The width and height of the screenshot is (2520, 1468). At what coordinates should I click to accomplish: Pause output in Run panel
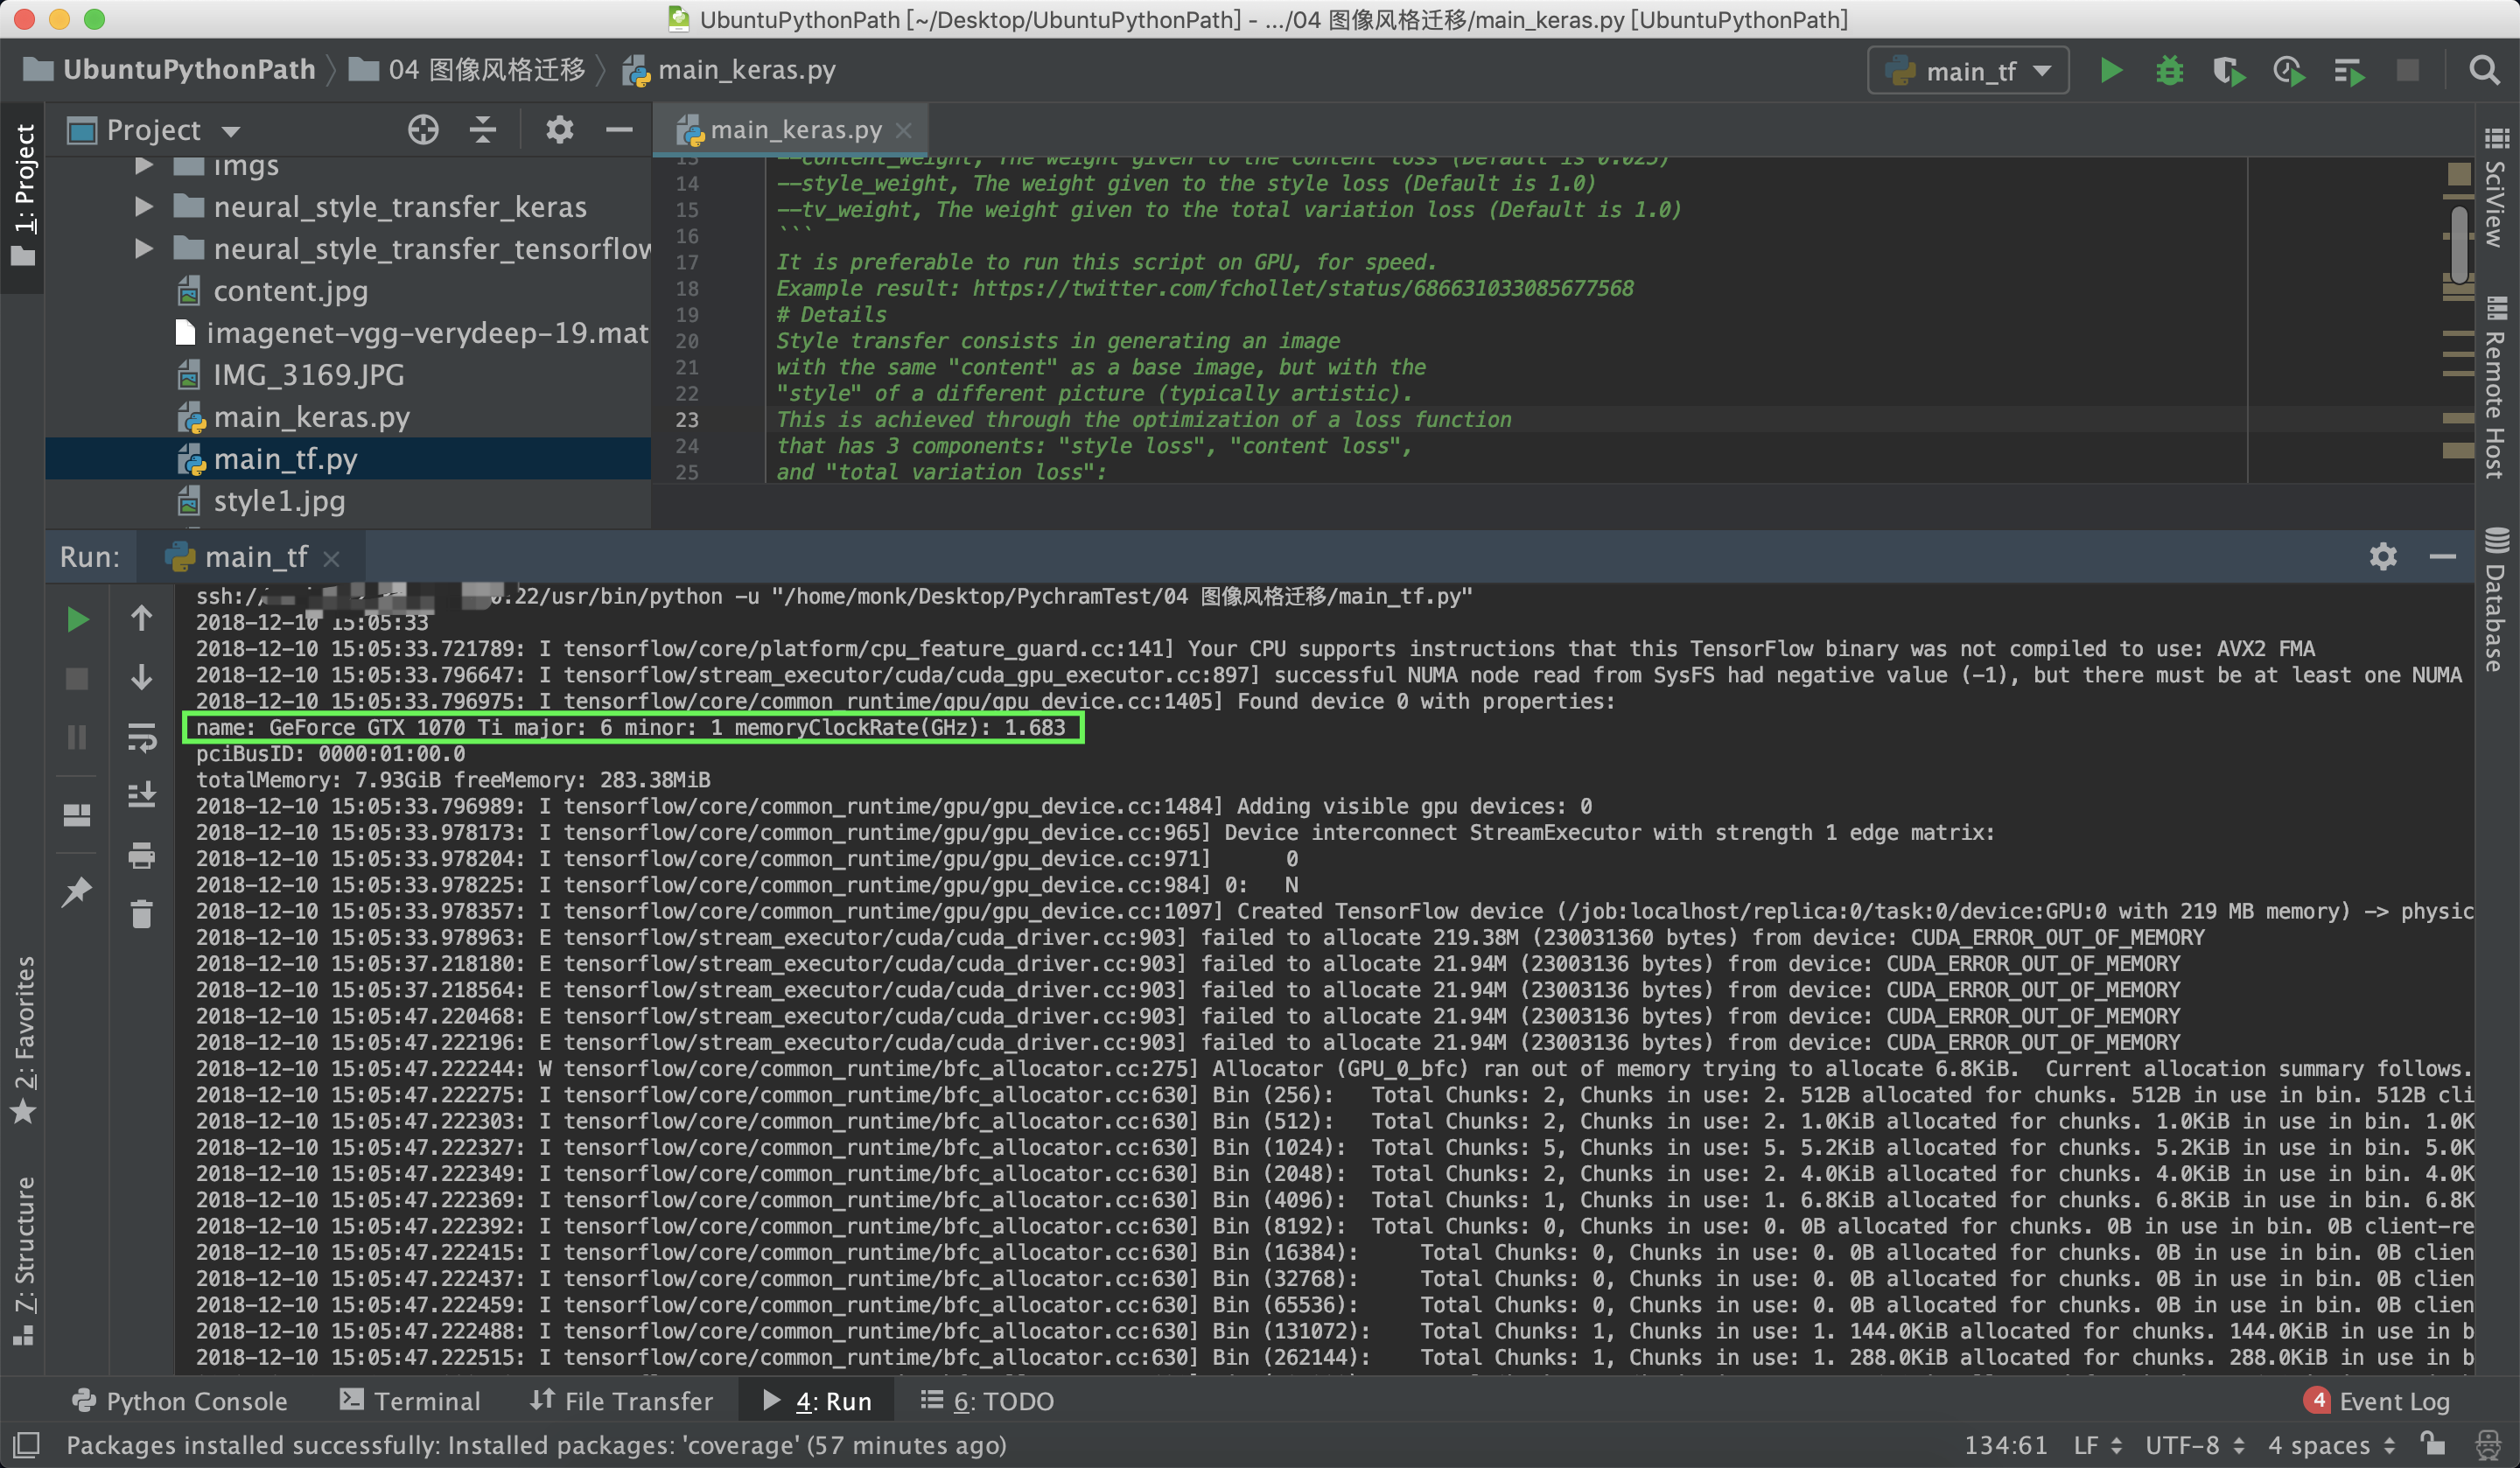tap(77, 738)
